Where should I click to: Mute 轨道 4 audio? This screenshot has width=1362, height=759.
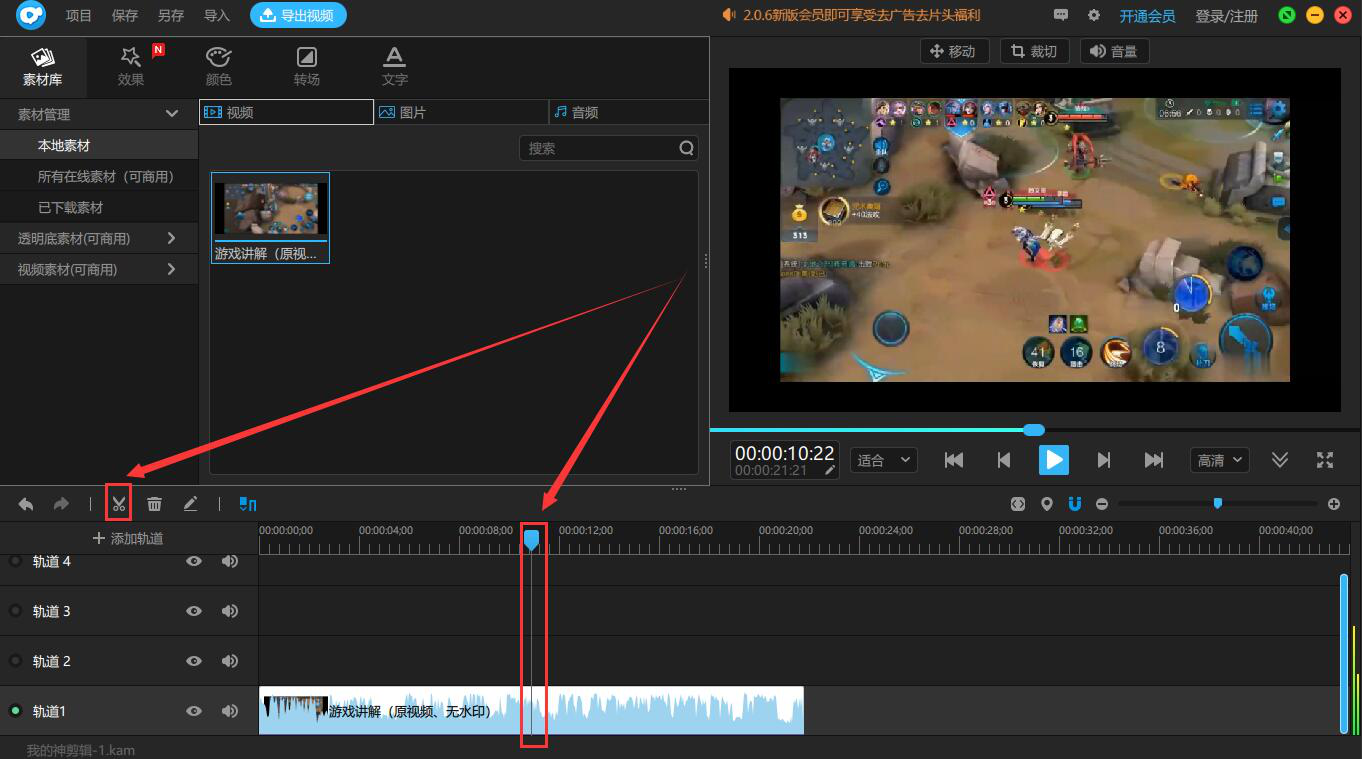tap(230, 561)
